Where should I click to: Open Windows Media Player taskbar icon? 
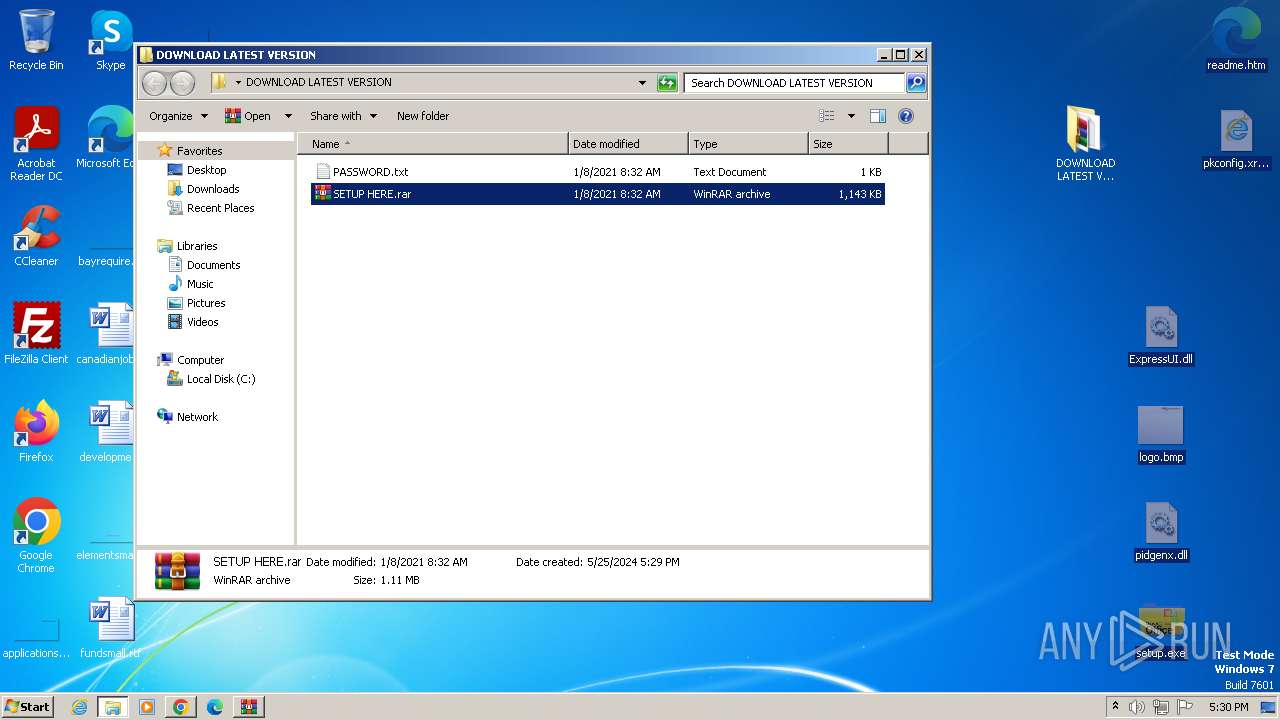tap(146, 707)
